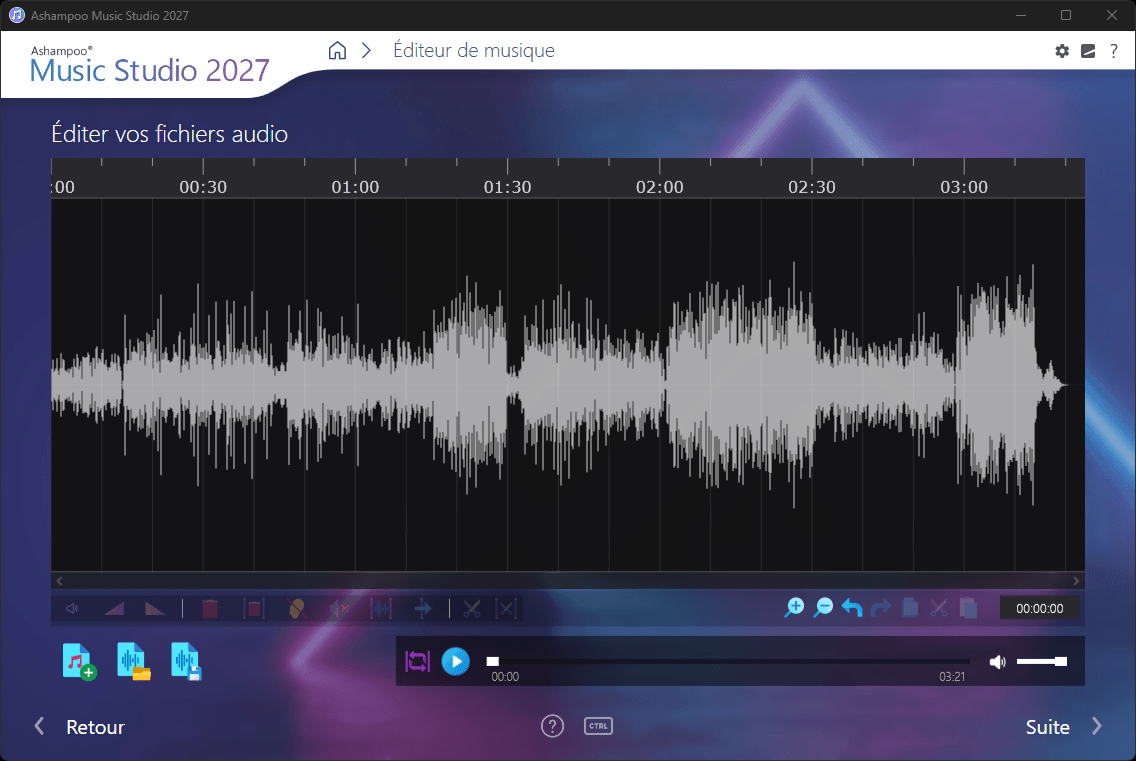
Task: Click the skin/theme icon next to settings
Action: (1087, 51)
